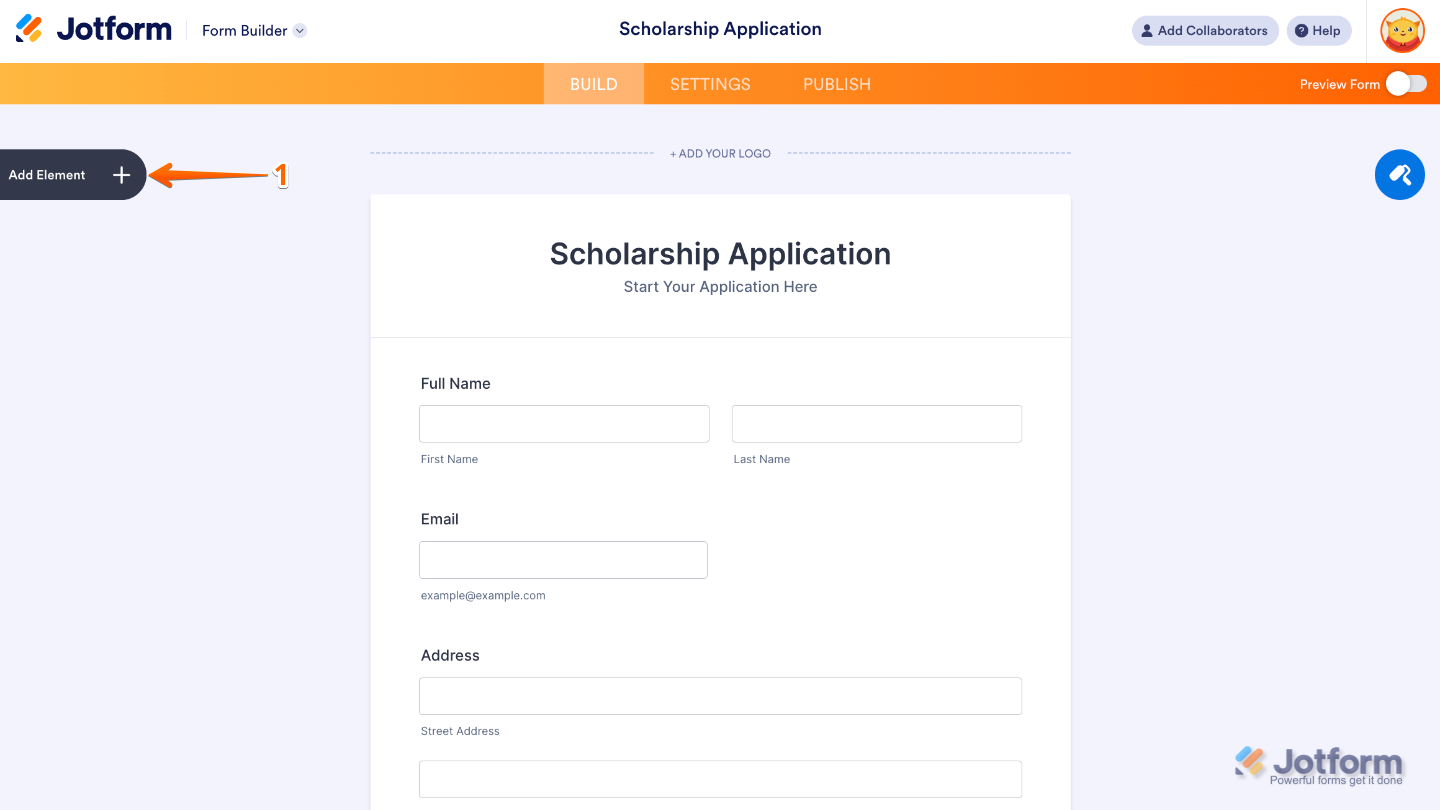
Task: Click the Jotform watermark logo at bottom right
Action: [x=1319, y=762]
